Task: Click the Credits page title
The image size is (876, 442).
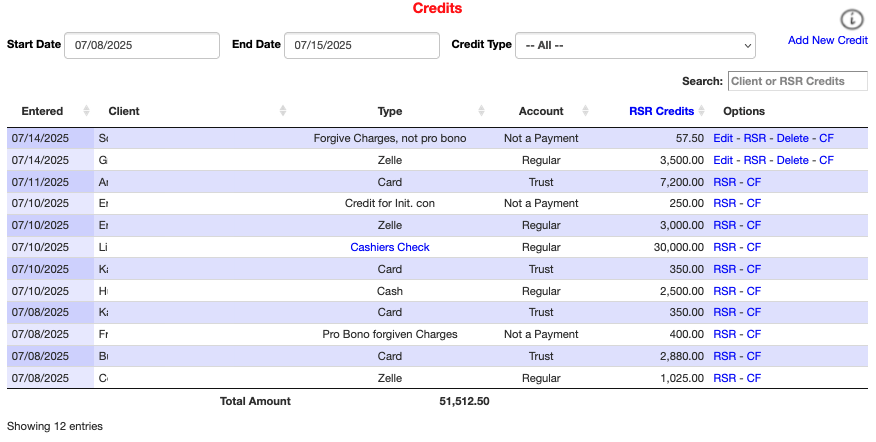Action: (x=437, y=8)
